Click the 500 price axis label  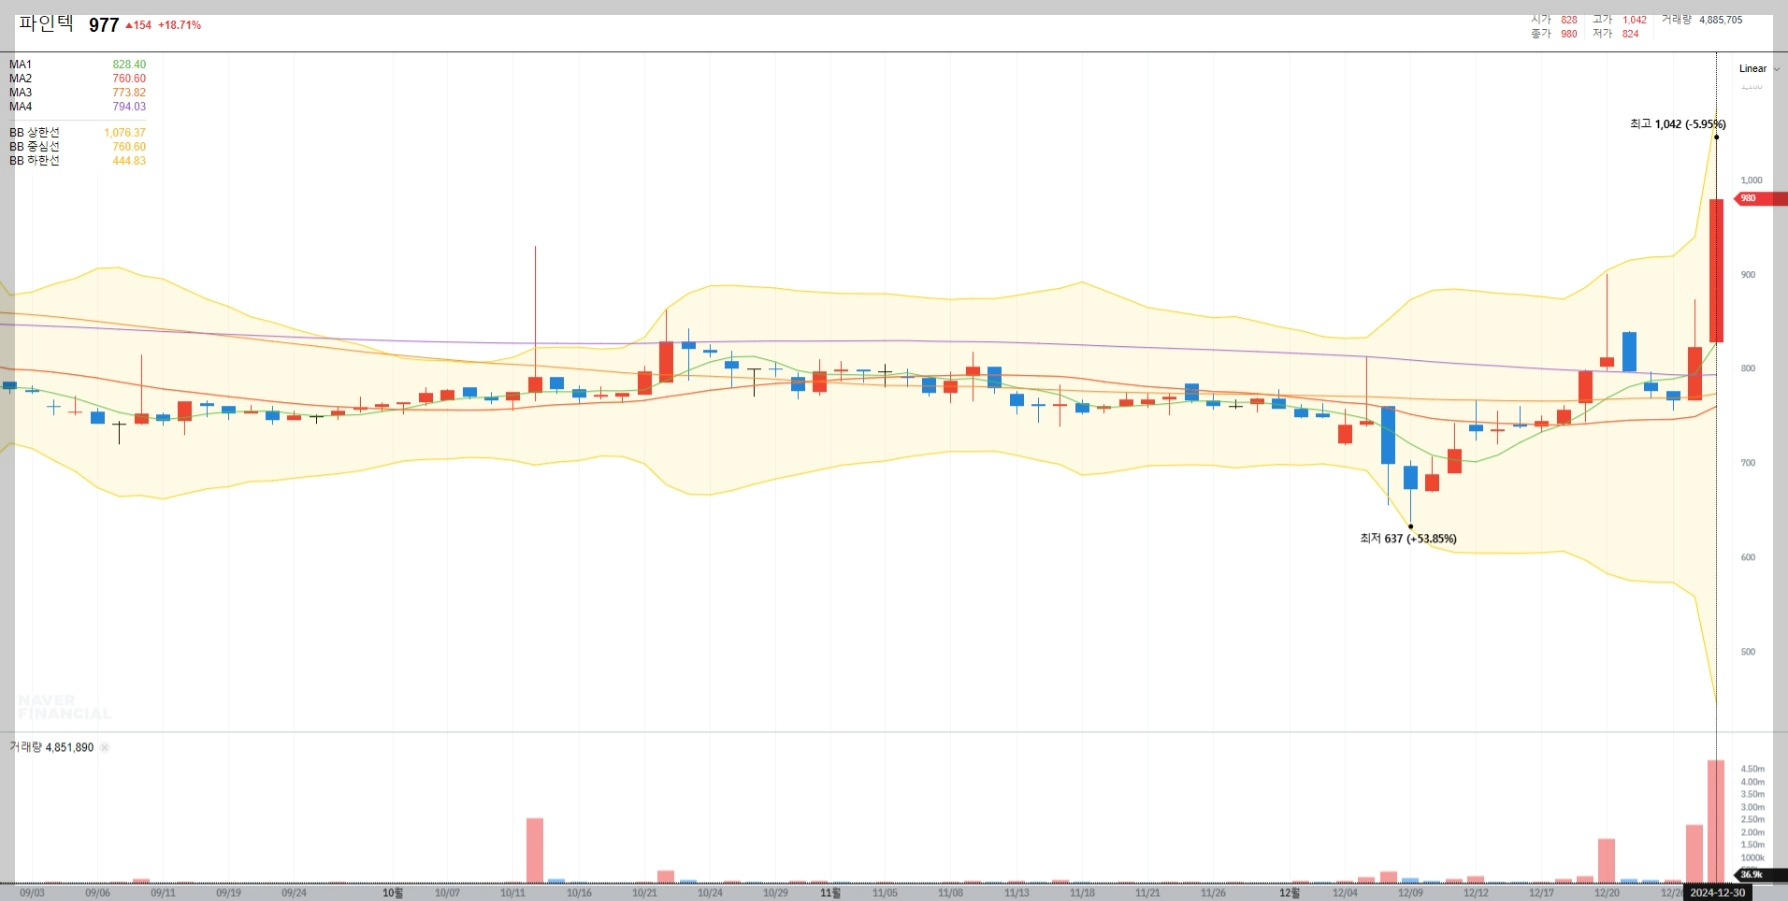[x=1748, y=652]
